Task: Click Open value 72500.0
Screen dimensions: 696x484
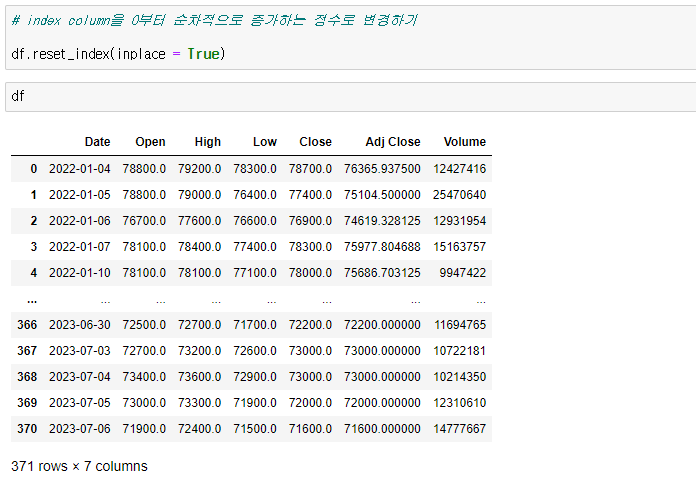Action: point(144,325)
